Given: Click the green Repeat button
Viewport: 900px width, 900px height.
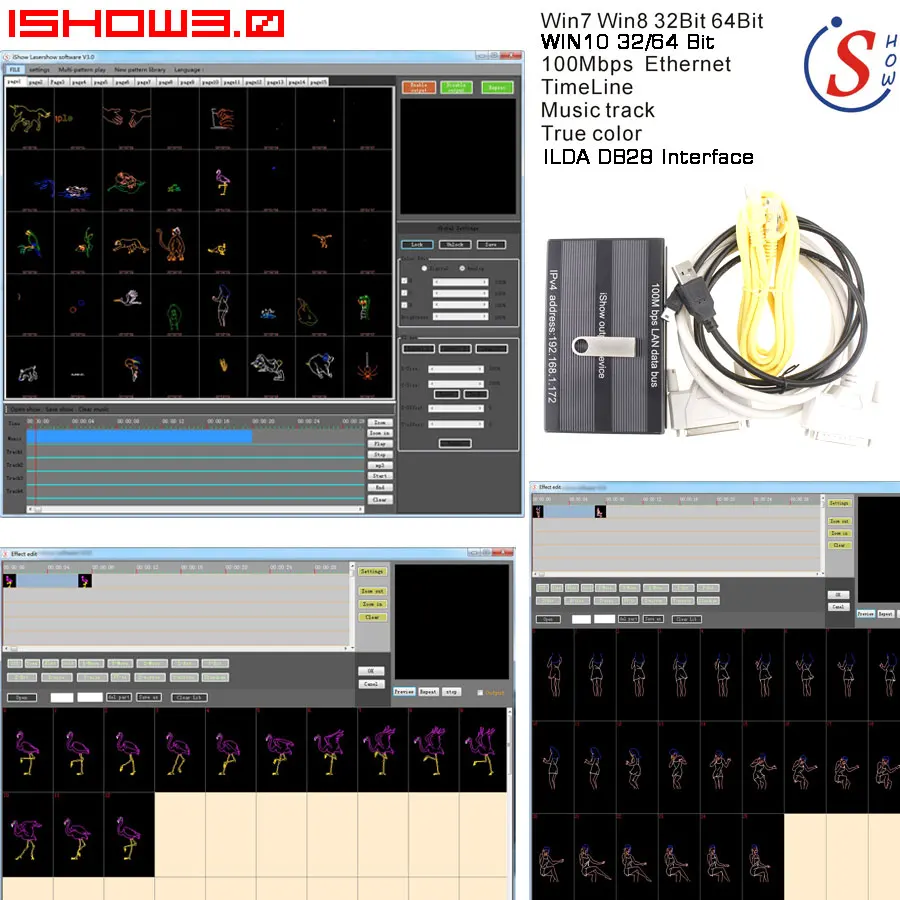Looking at the screenshot, I should tap(497, 87).
